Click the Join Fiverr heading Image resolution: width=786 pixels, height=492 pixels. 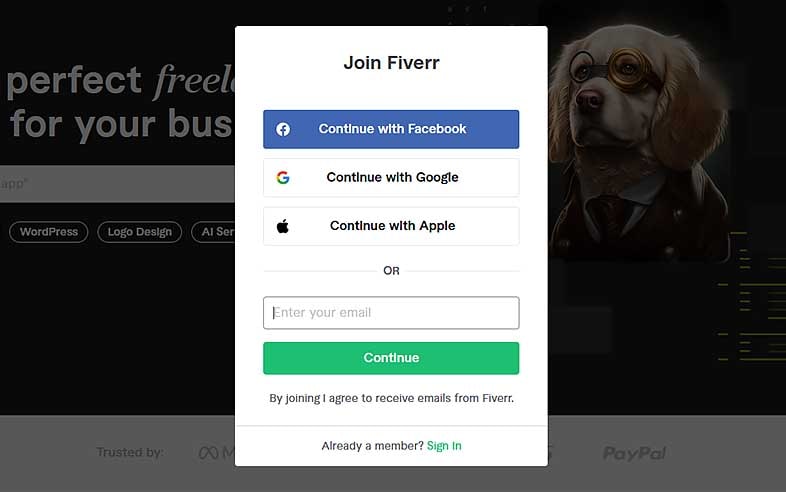tap(391, 63)
